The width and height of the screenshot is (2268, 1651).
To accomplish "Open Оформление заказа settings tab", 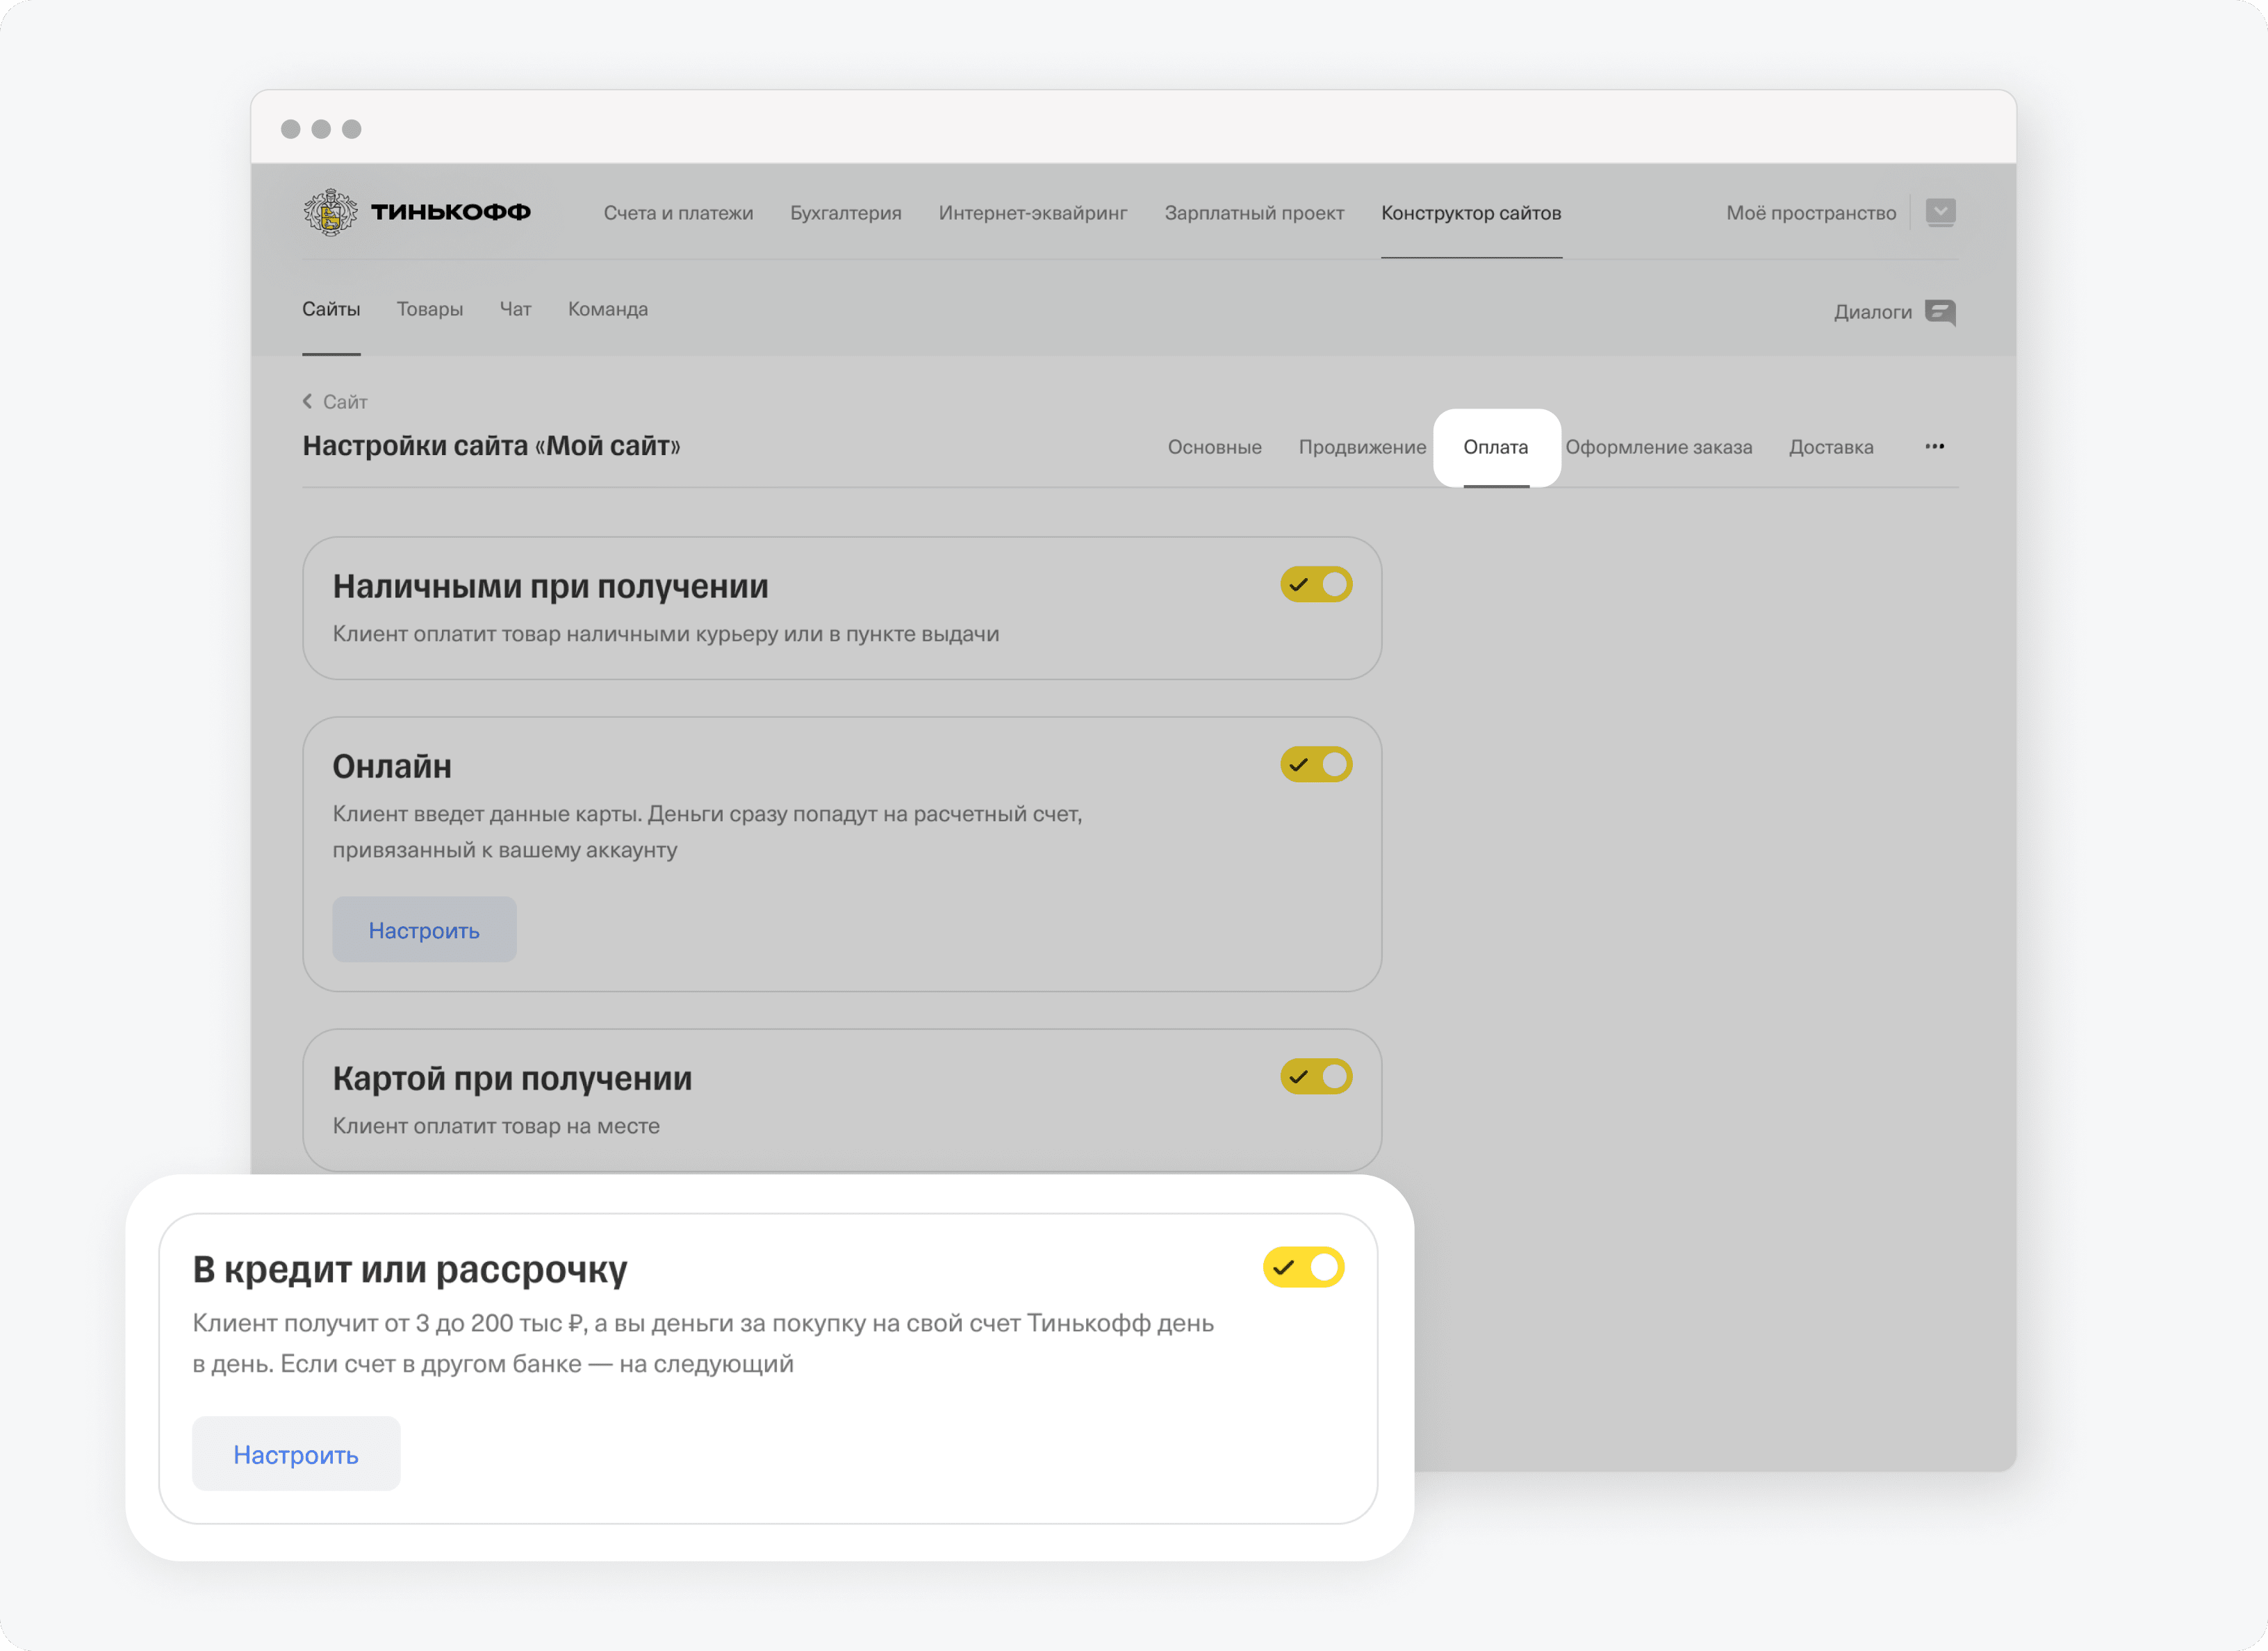I will (1658, 447).
